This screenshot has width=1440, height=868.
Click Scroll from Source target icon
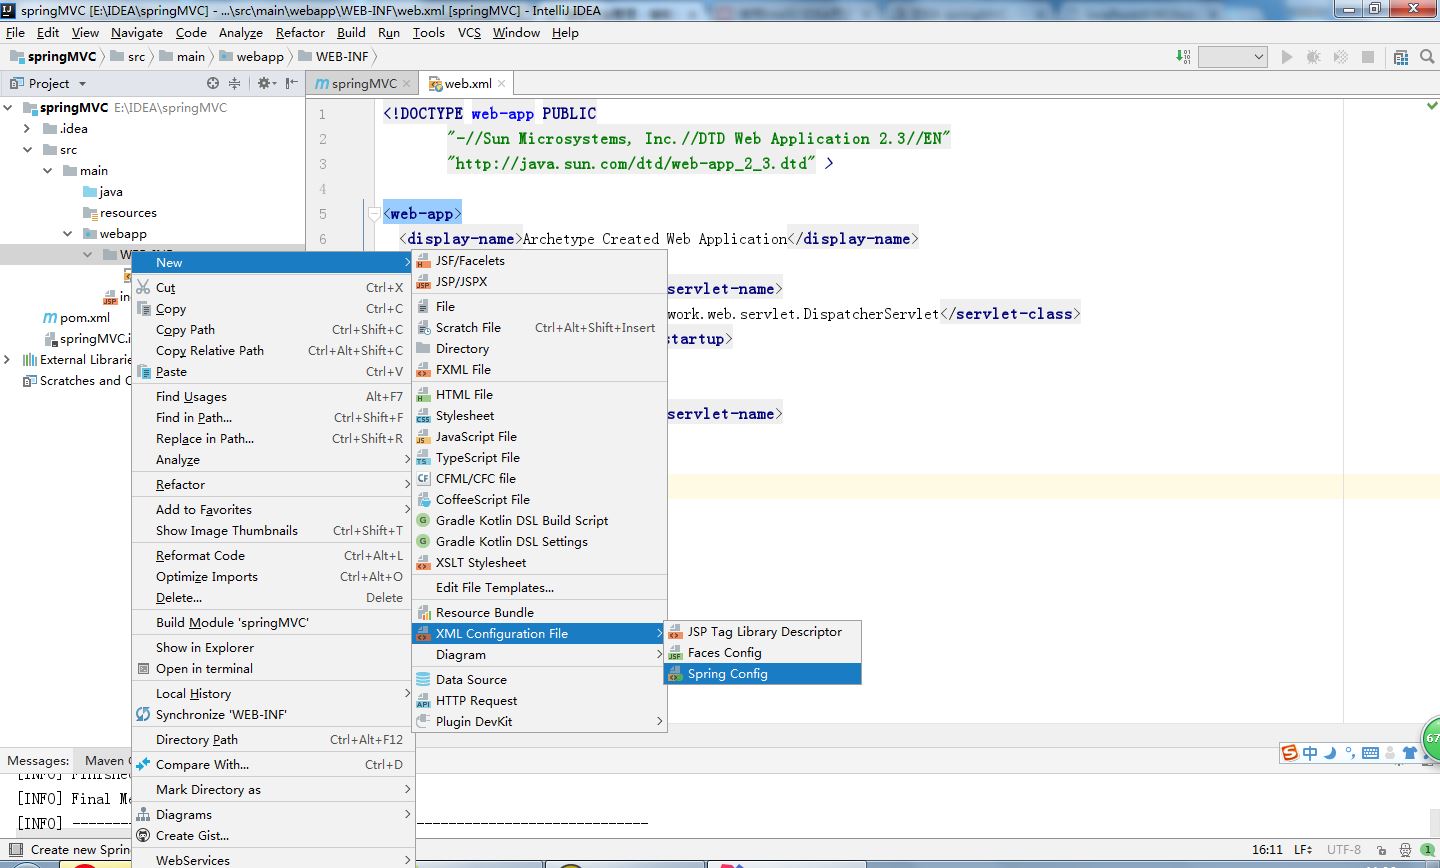click(212, 84)
